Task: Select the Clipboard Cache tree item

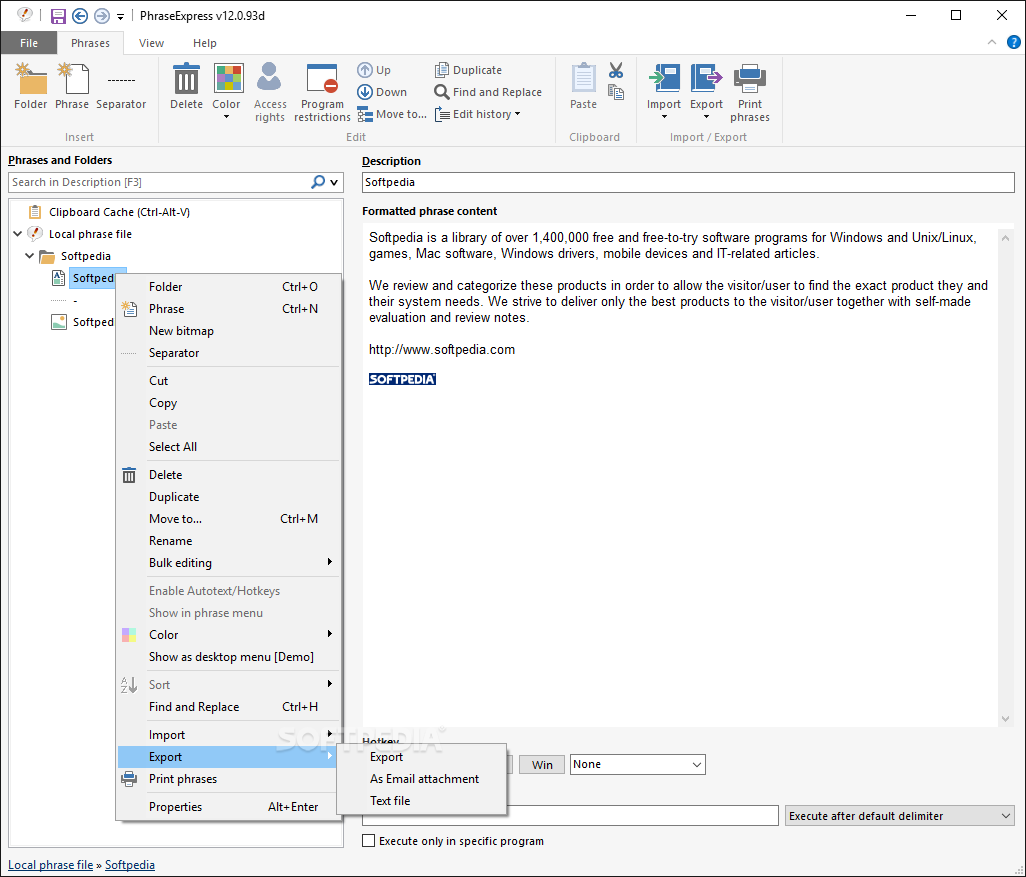Action: pos(109,212)
